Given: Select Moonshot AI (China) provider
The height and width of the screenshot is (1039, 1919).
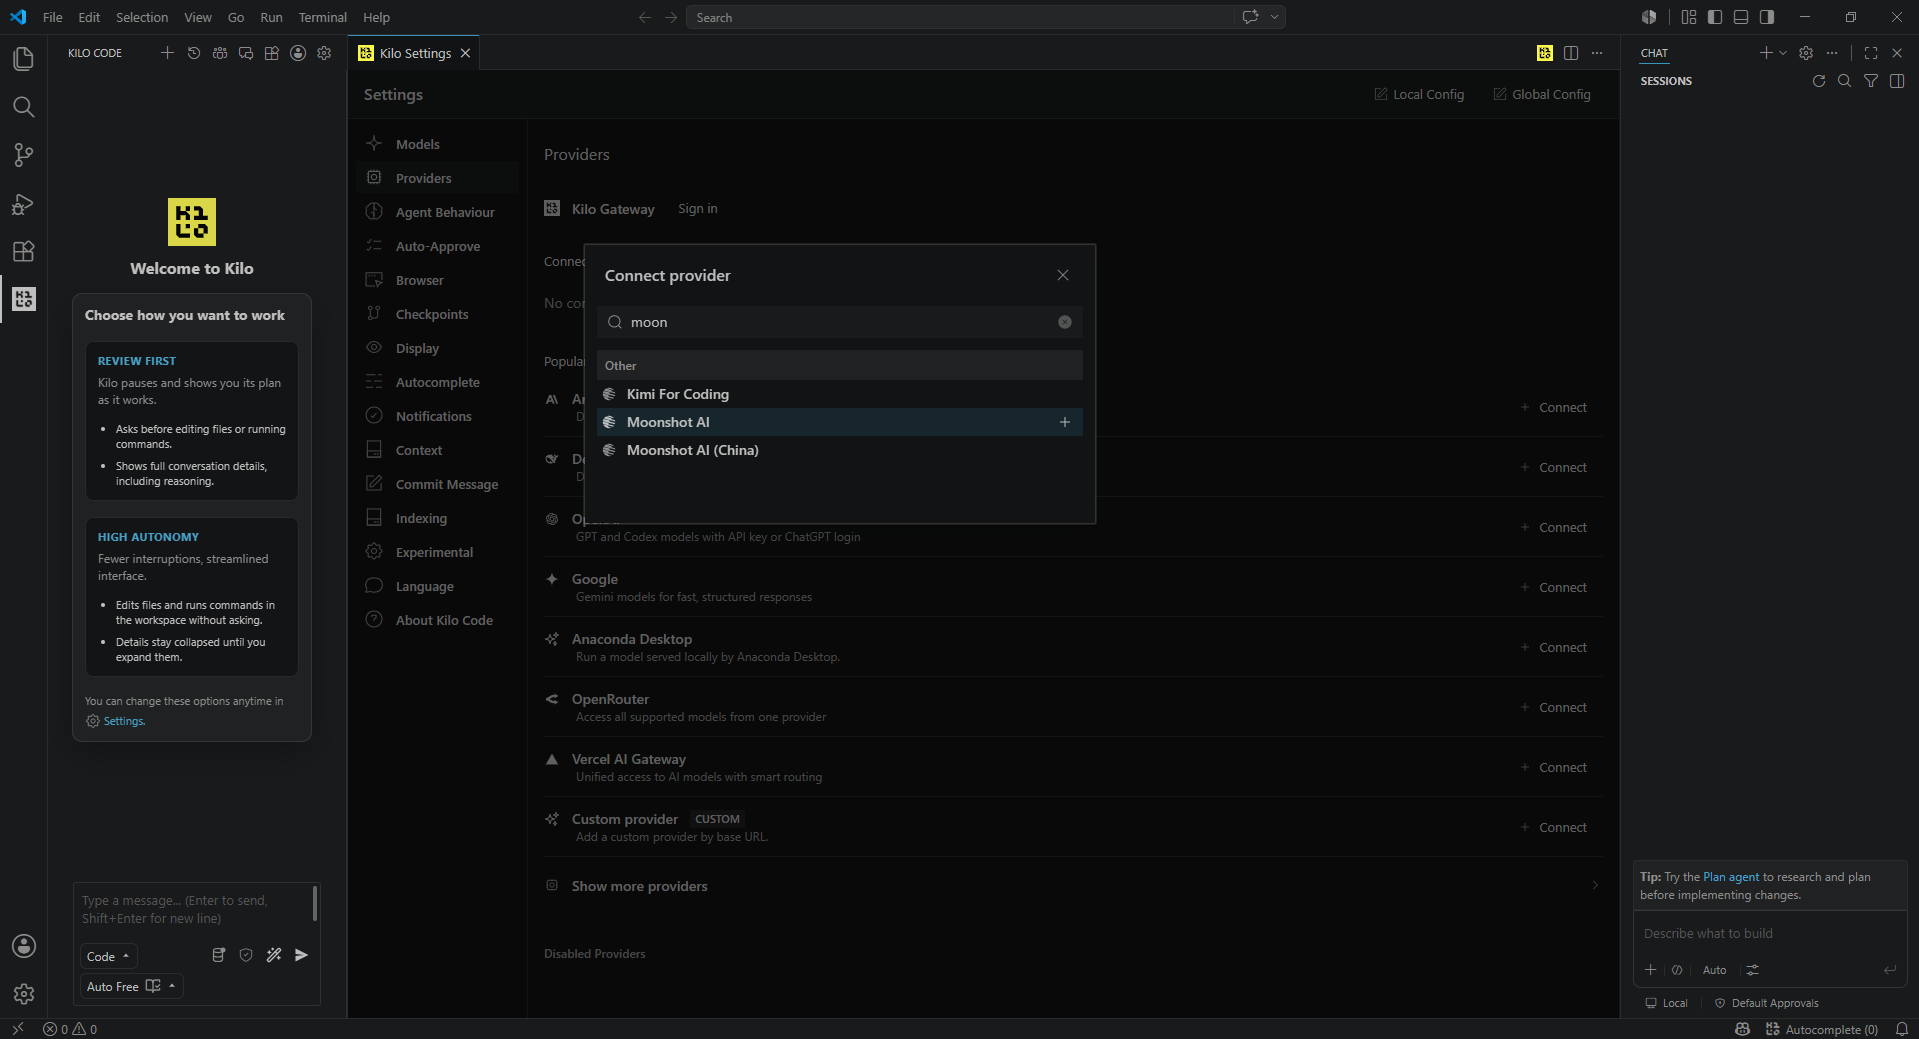Looking at the screenshot, I should pyautogui.click(x=840, y=450).
